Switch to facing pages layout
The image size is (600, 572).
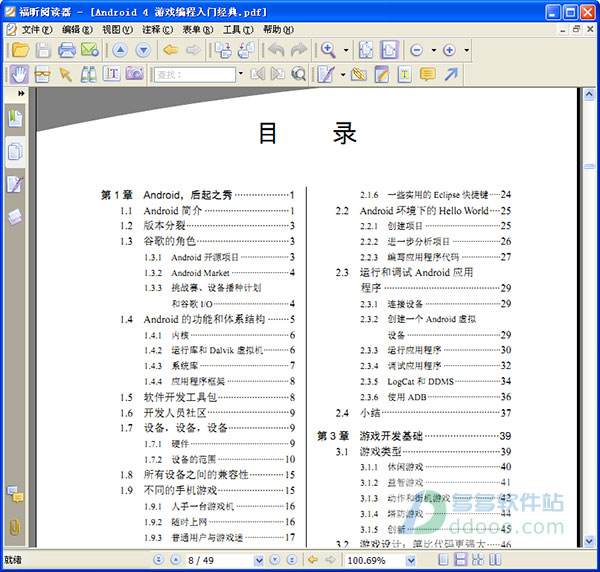[495, 560]
